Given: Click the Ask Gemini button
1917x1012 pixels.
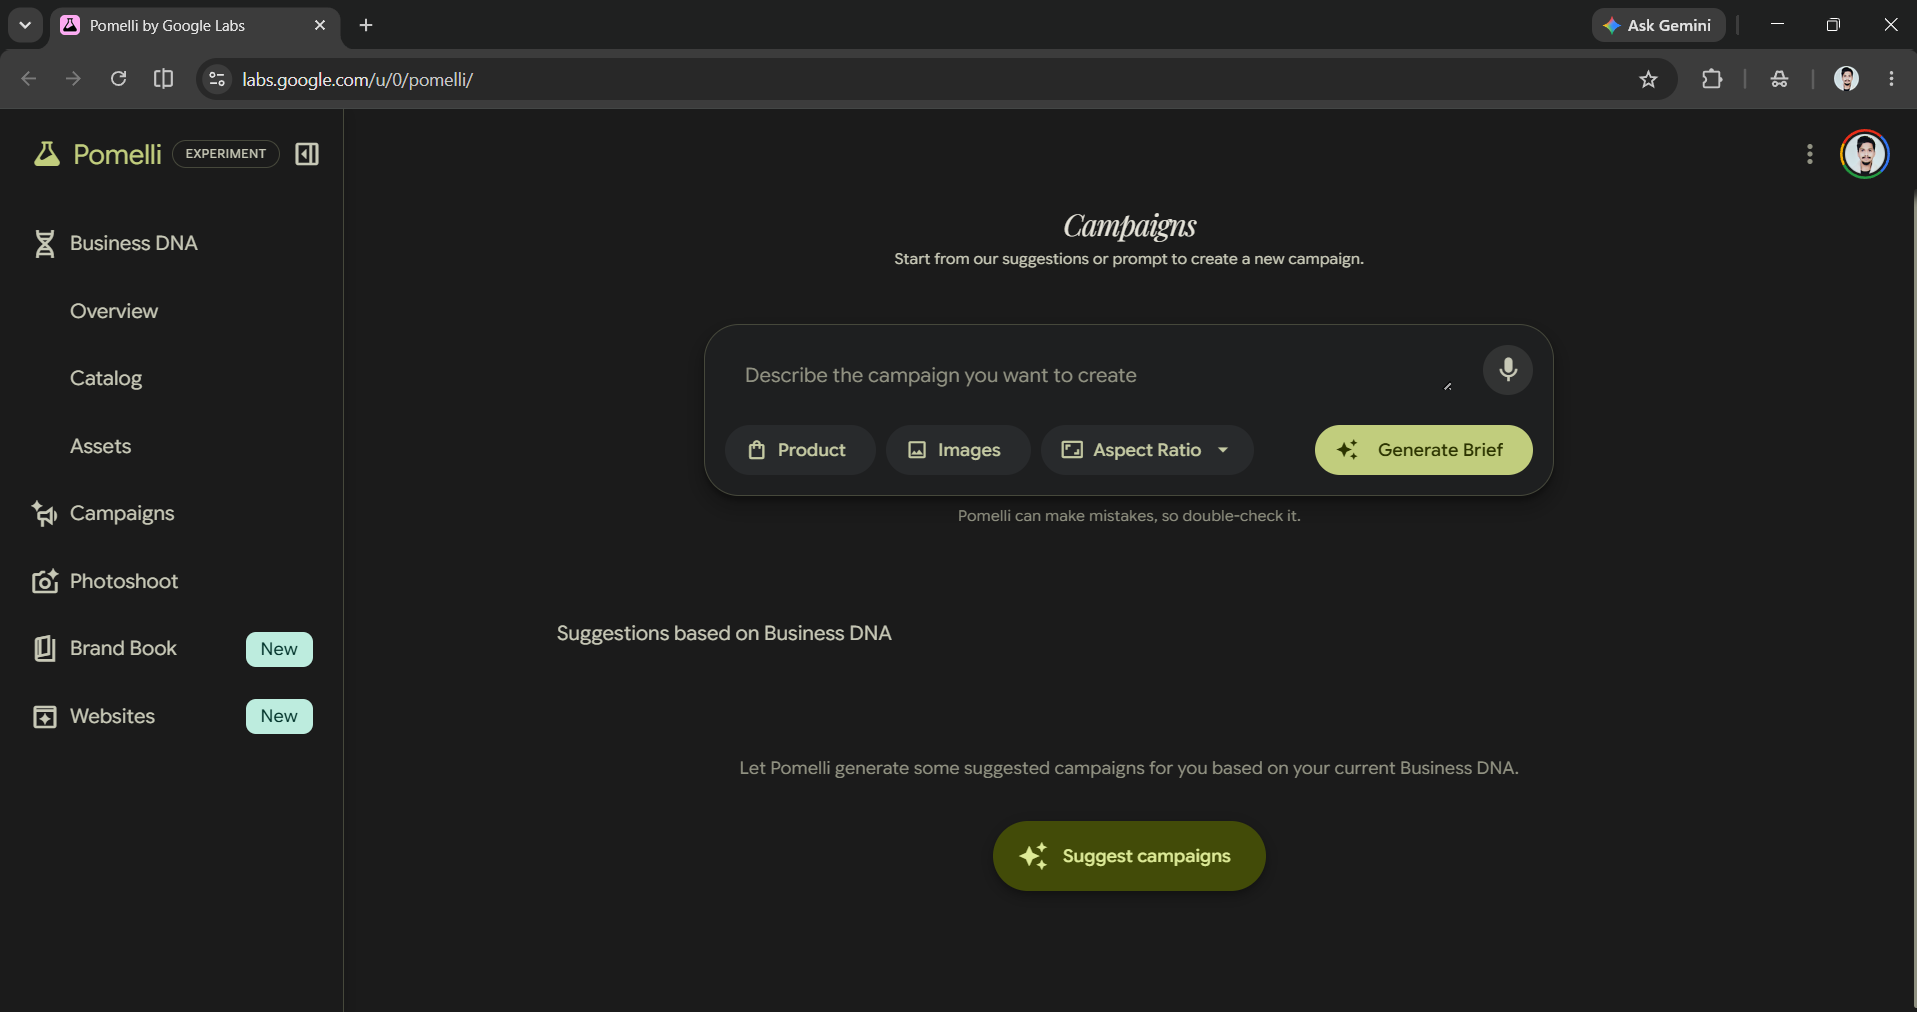Looking at the screenshot, I should (1659, 25).
